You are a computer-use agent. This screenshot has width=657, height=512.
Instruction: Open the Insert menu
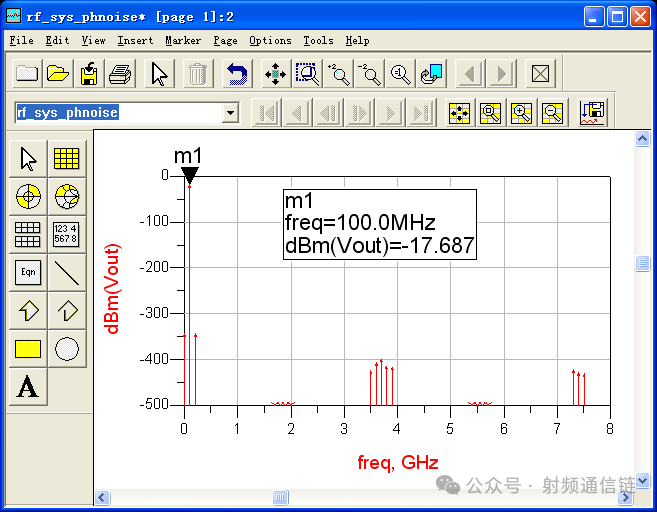coord(135,41)
